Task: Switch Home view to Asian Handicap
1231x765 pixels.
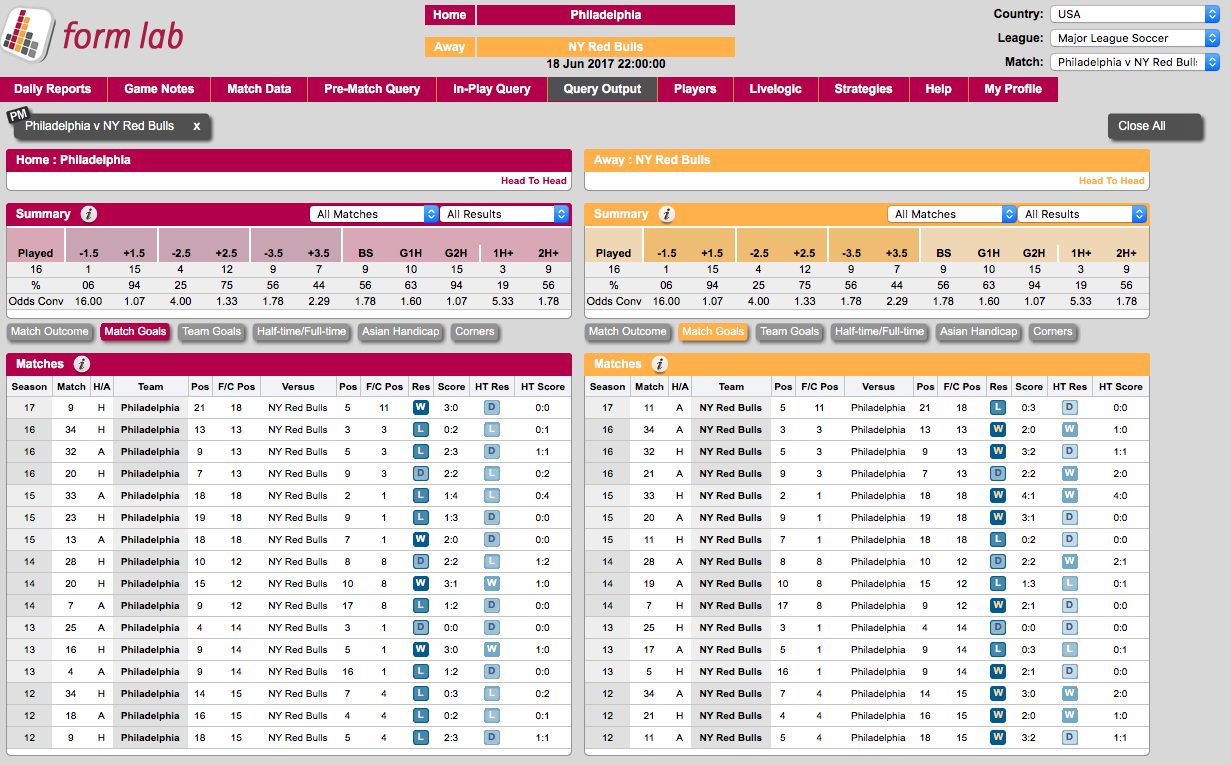Action: (400, 332)
